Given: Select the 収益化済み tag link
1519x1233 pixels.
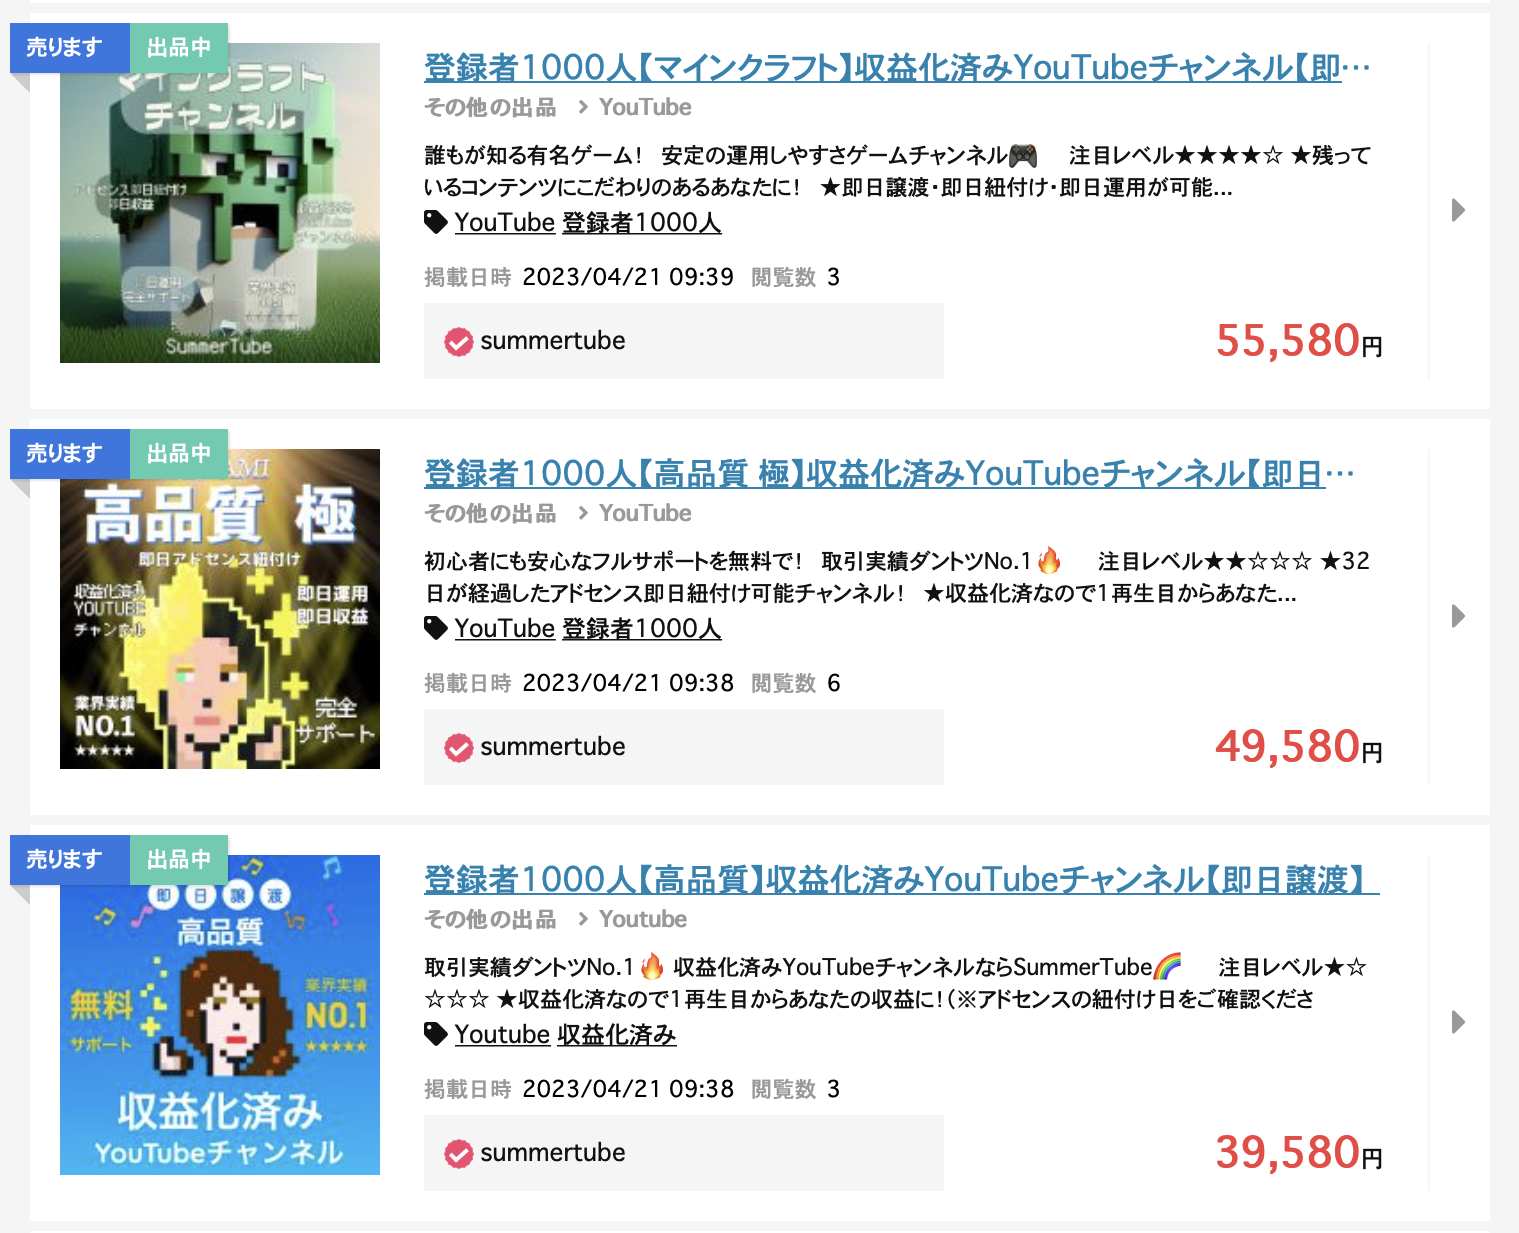Looking at the screenshot, I should pos(617,1034).
